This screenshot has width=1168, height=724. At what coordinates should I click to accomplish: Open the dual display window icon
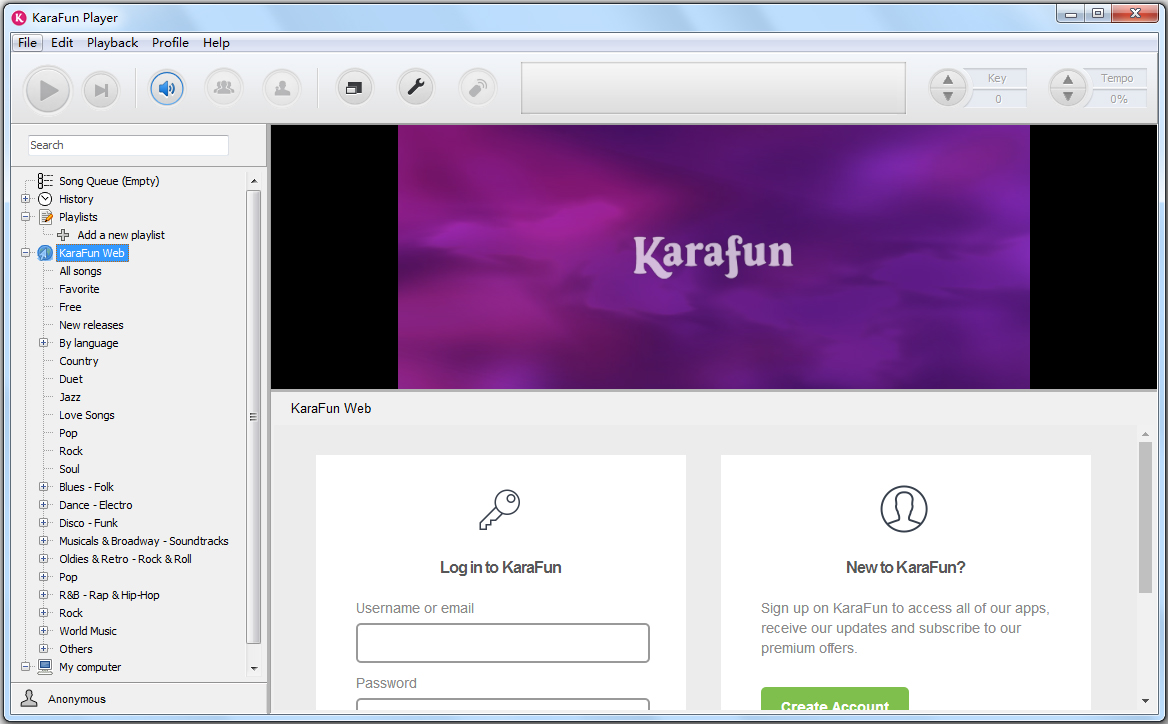click(355, 89)
